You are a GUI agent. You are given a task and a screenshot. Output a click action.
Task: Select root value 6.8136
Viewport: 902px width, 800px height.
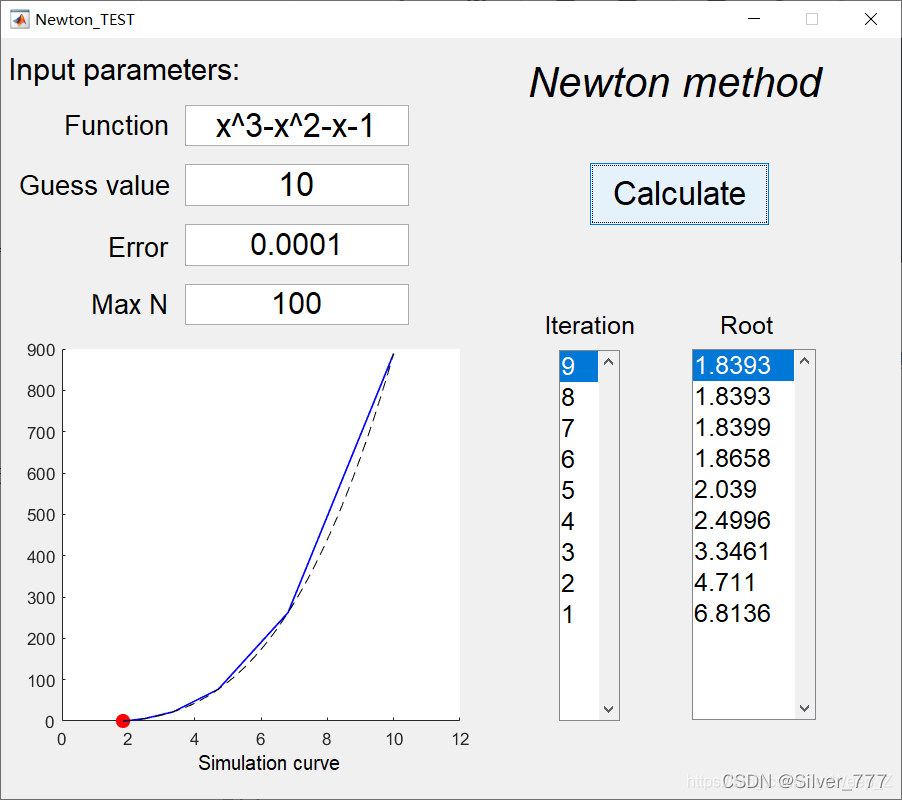pyautogui.click(x=743, y=614)
